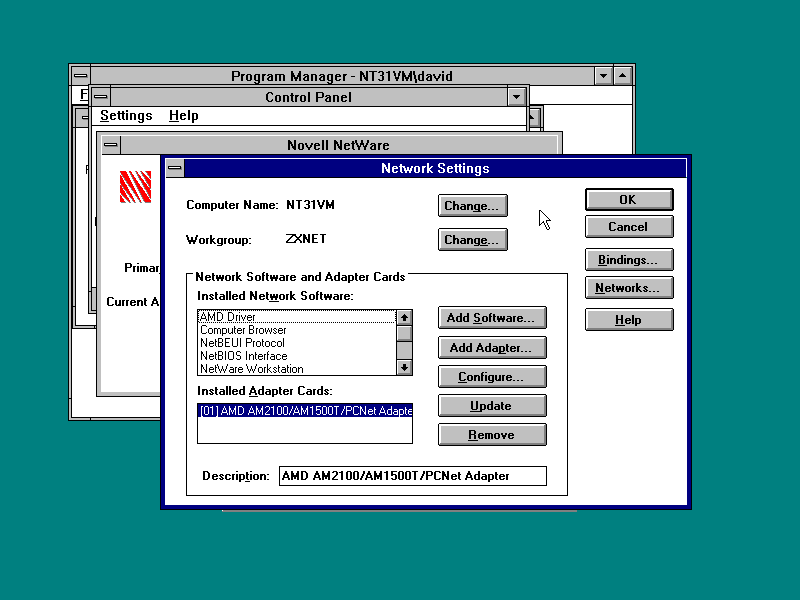Image resolution: width=800 pixels, height=600 pixels.
Task: Open Help menu in Control Panel
Action: (184, 116)
